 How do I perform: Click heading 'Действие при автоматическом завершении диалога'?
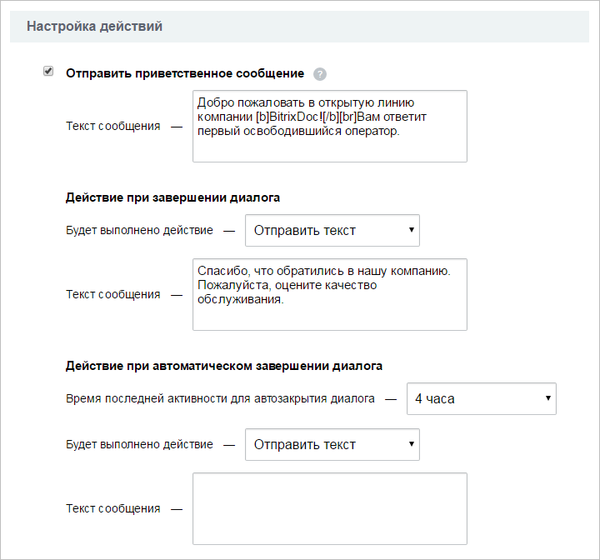click(224, 366)
